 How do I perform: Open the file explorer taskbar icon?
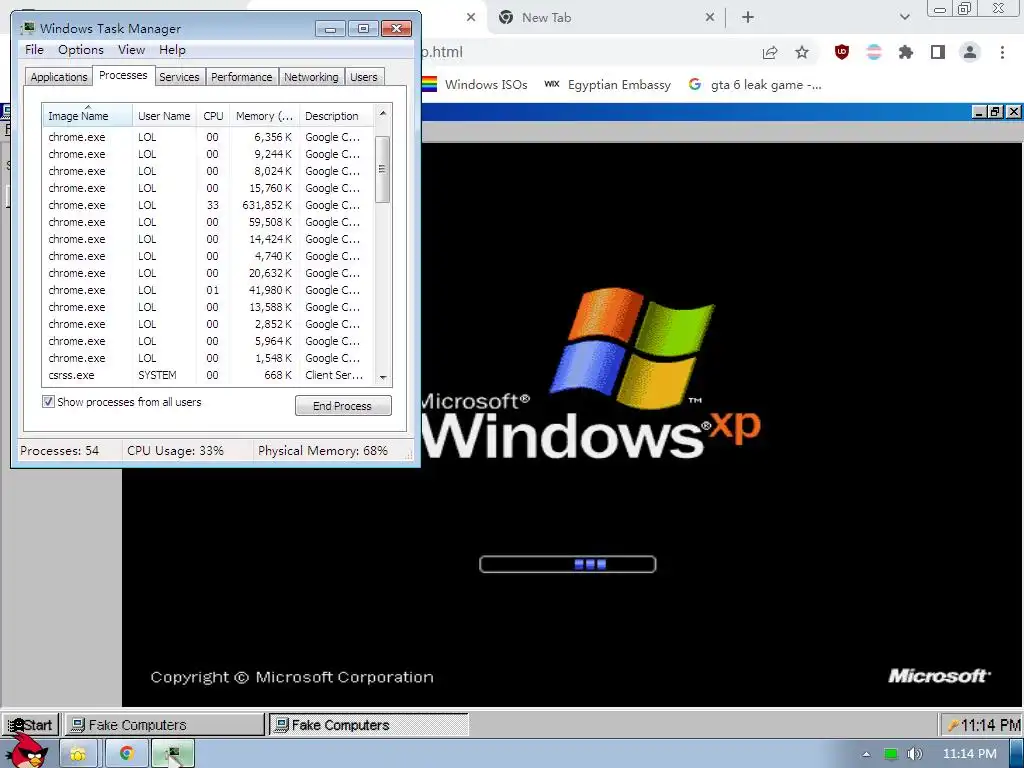coord(78,754)
